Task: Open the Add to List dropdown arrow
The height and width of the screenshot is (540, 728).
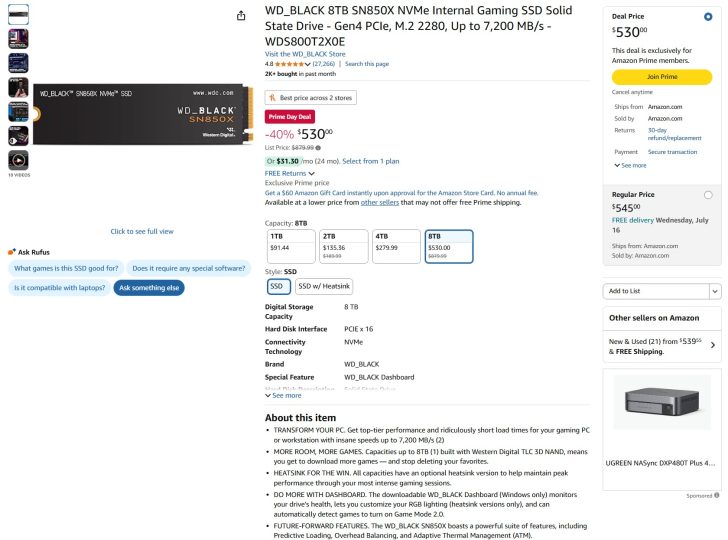Action: coord(715,291)
